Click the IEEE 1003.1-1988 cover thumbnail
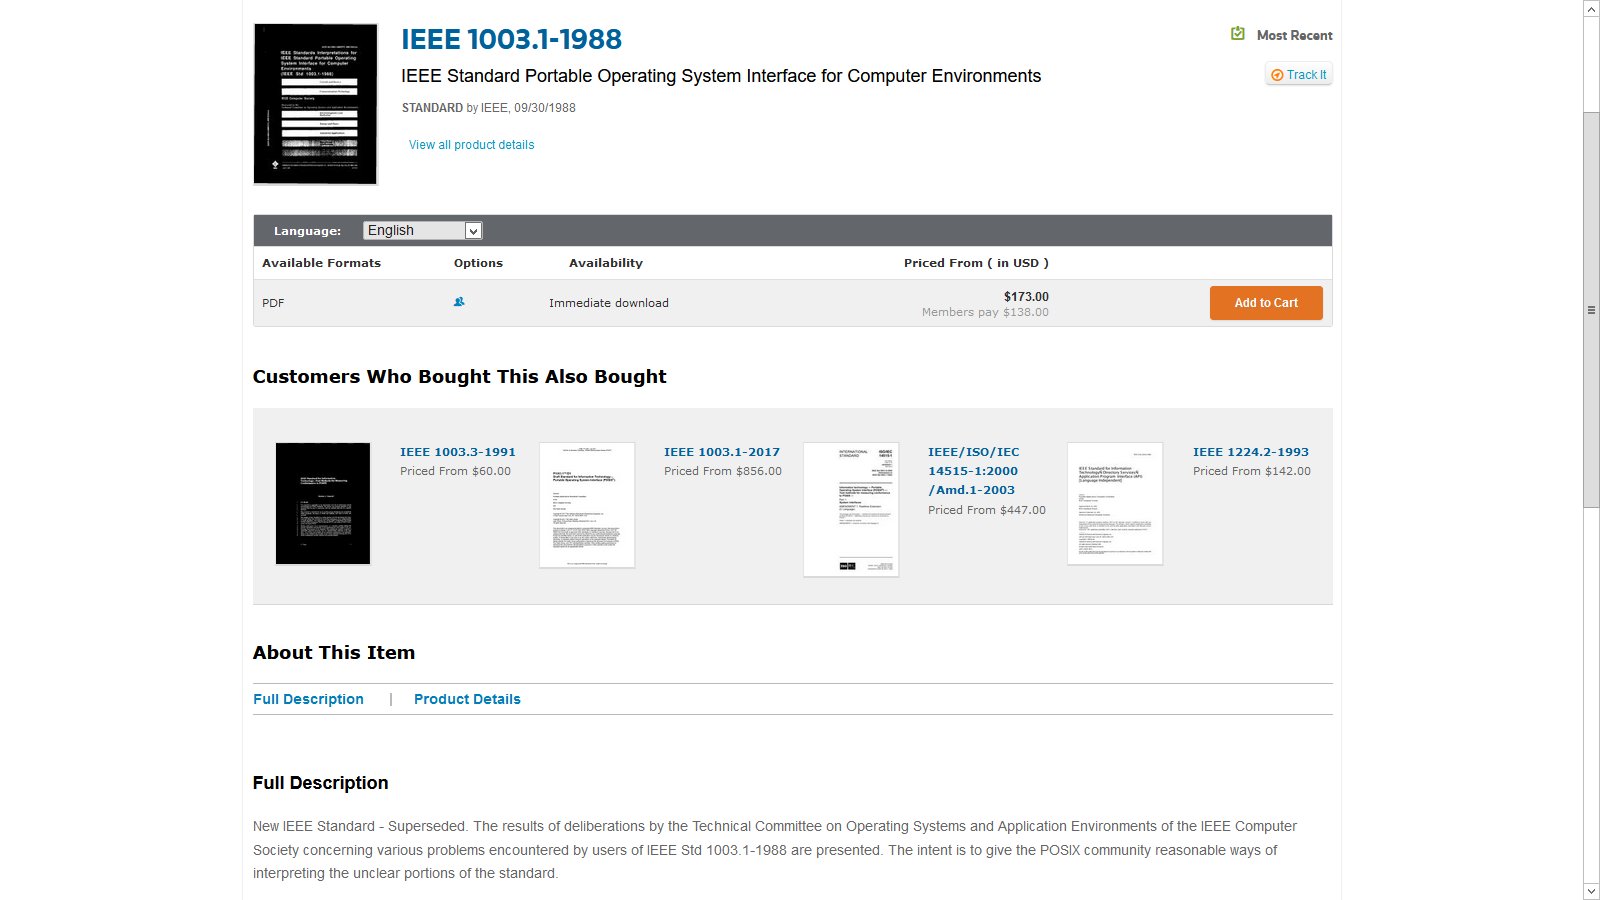This screenshot has width=1600, height=900. pos(315,104)
